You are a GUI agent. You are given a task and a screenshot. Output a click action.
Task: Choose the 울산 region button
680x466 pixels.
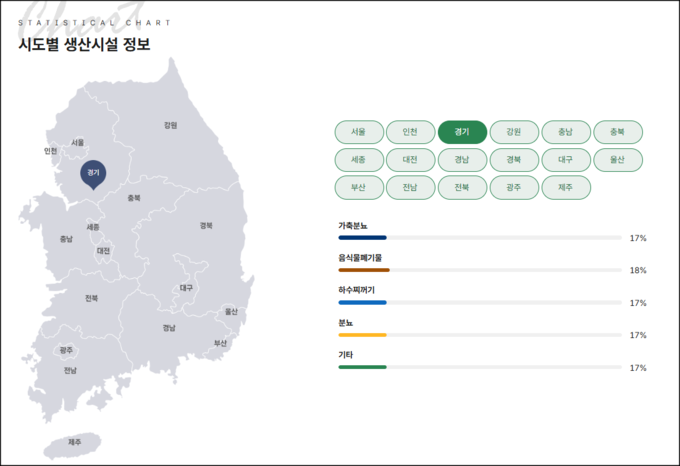[617, 160]
